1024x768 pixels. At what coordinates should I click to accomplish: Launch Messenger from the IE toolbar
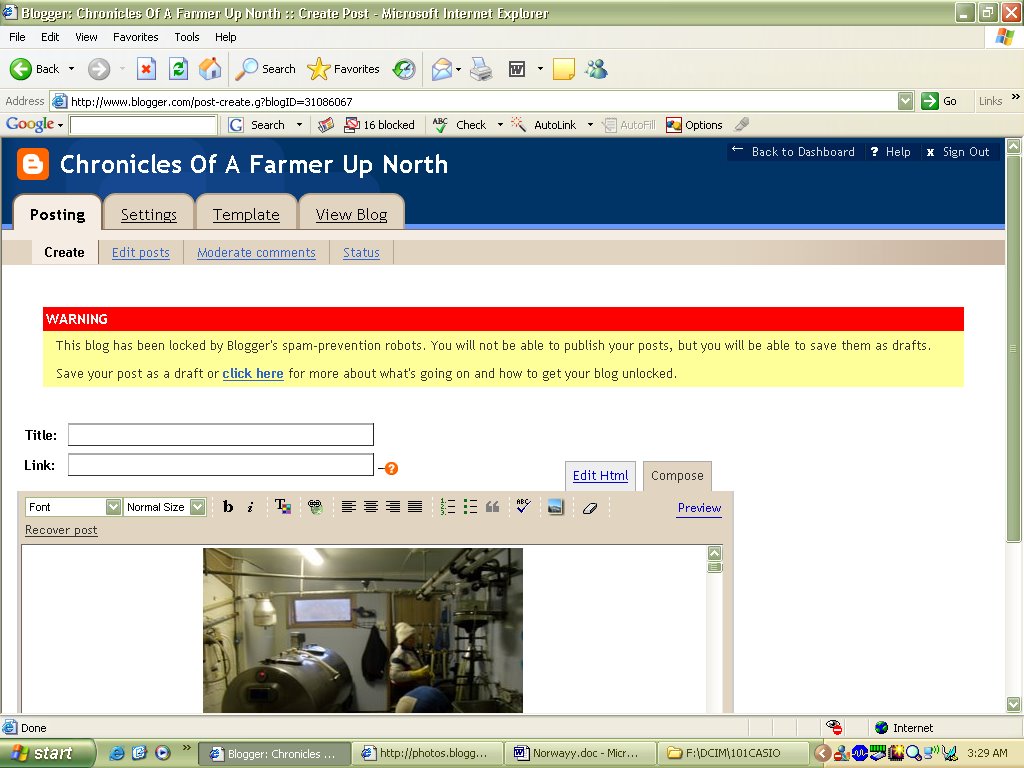point(596,69)
